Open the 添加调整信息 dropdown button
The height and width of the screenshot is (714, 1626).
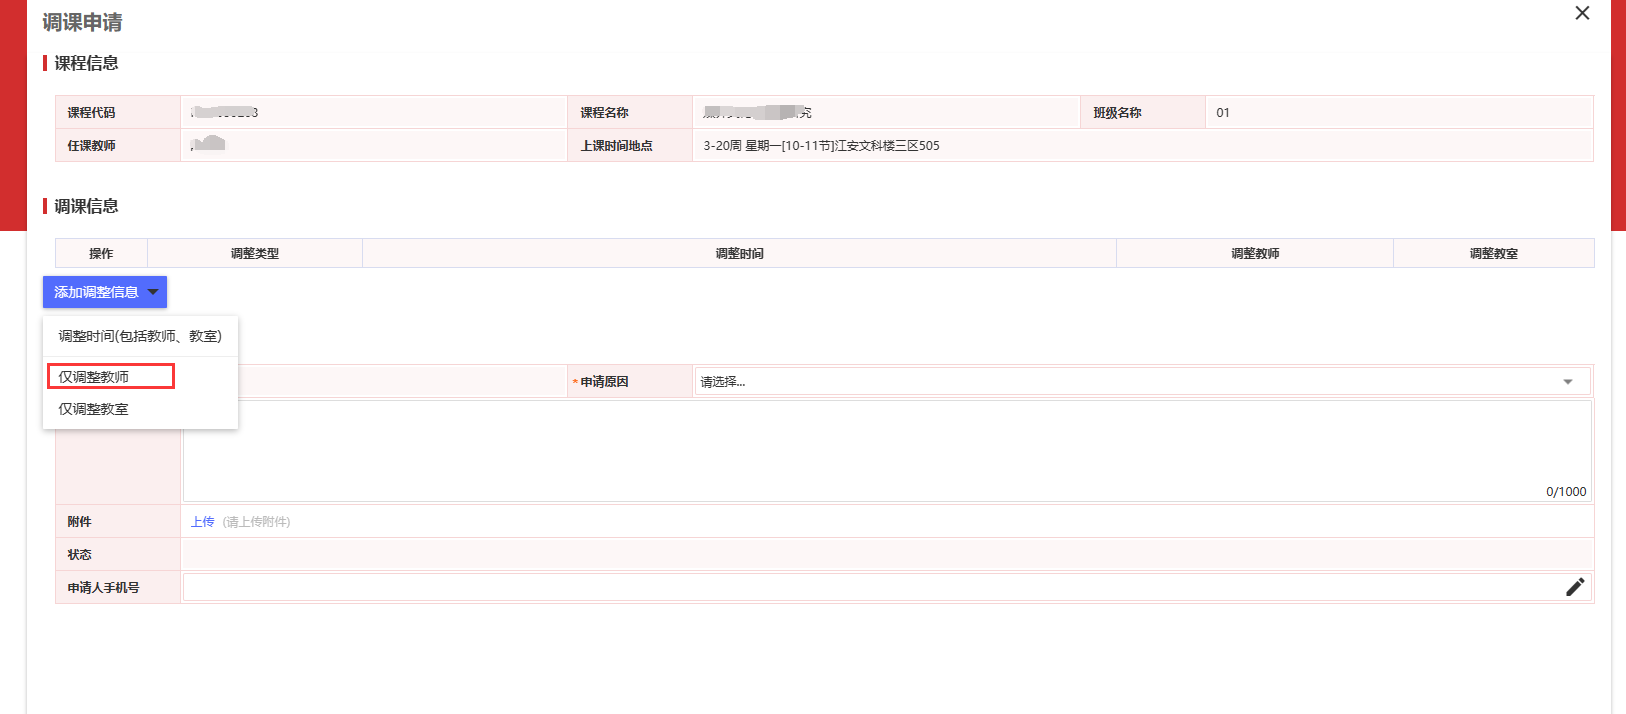pos(105,292)
